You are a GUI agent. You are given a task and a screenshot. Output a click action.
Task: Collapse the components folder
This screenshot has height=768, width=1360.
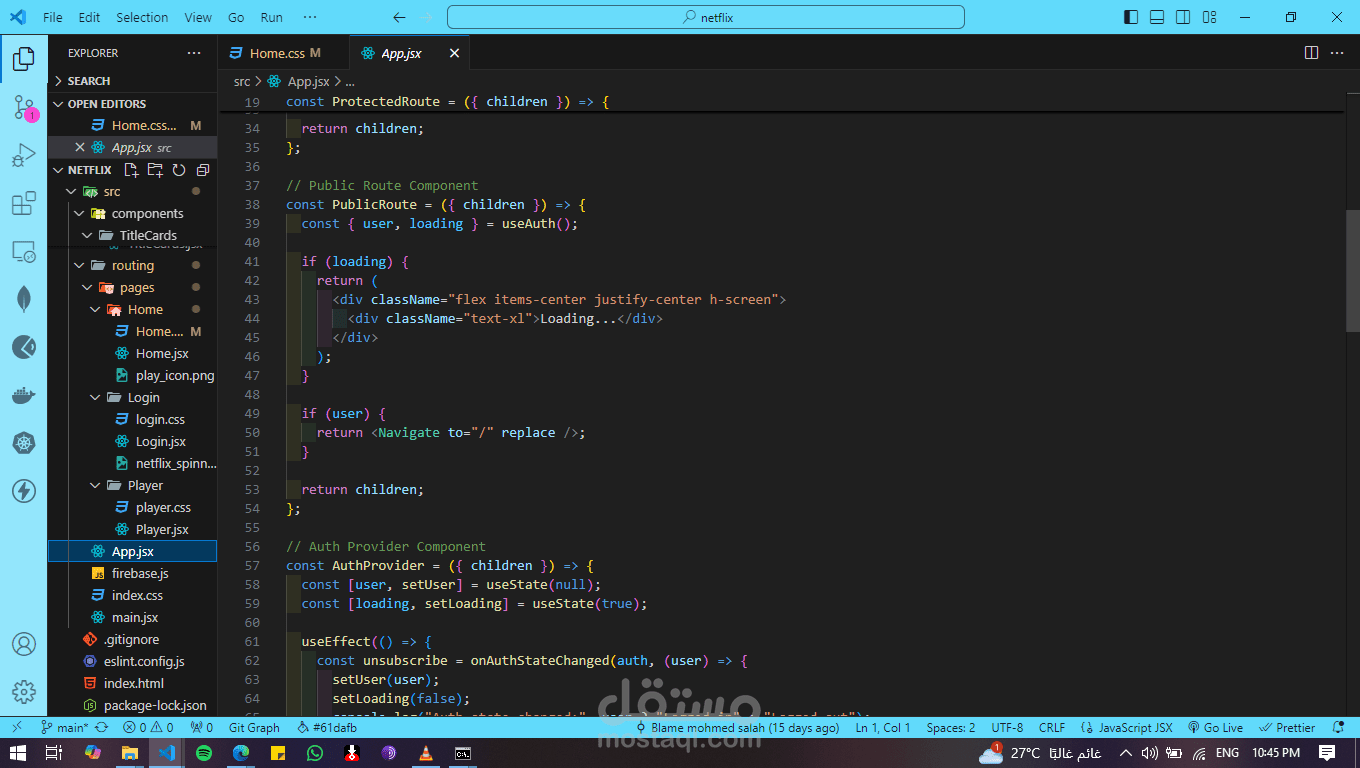pos(147,213)
